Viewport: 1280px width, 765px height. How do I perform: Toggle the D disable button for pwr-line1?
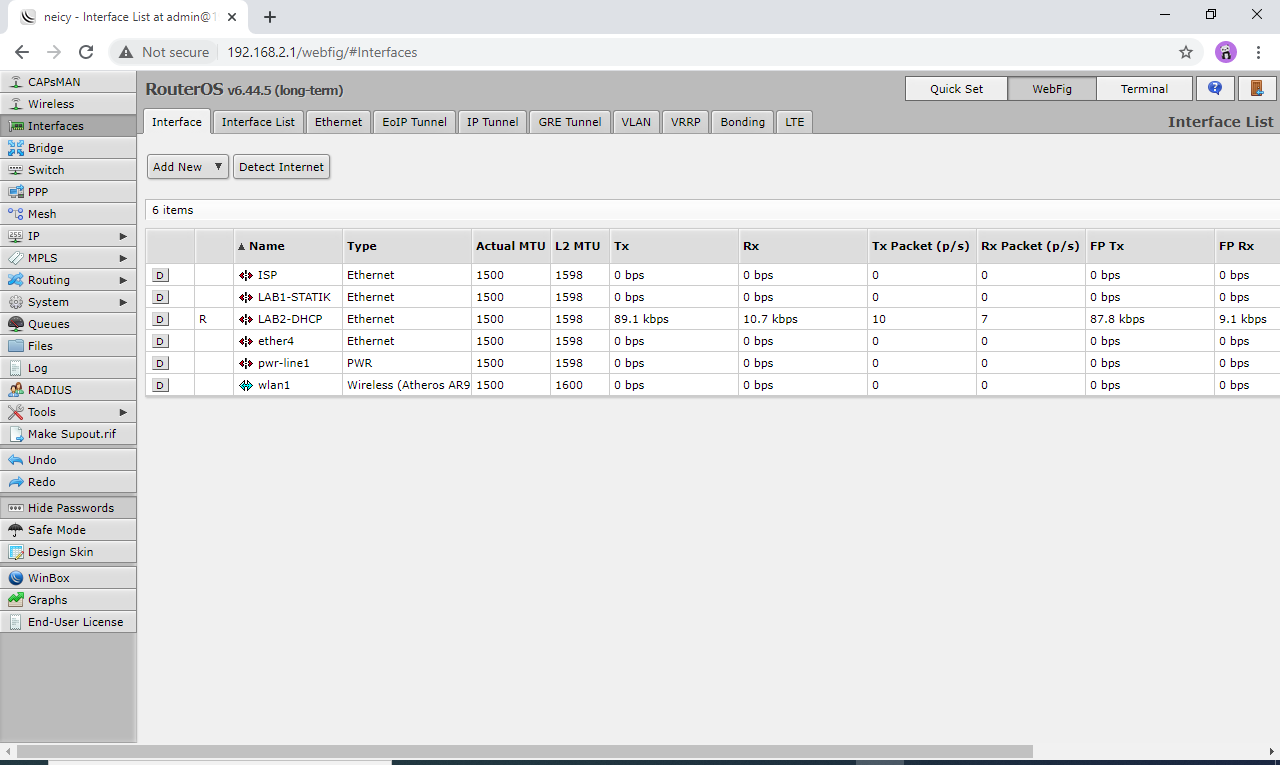160,363
